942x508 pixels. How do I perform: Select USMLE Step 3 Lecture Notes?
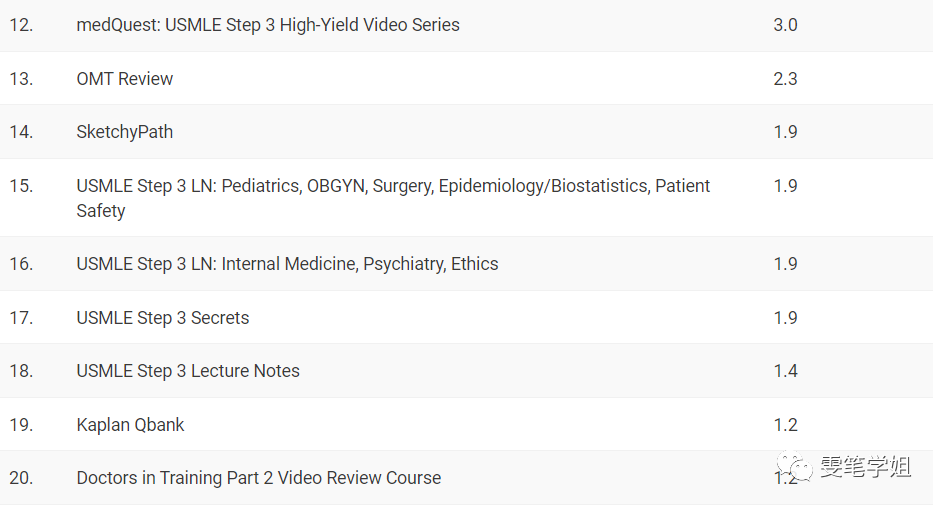pos(188,371)
